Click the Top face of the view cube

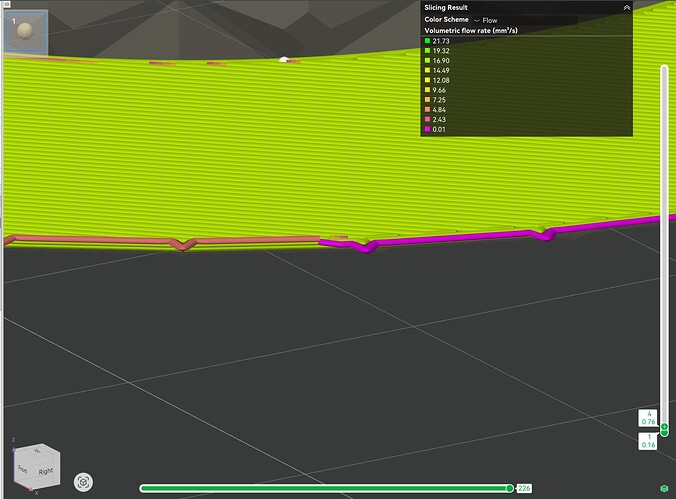[38, 450]
